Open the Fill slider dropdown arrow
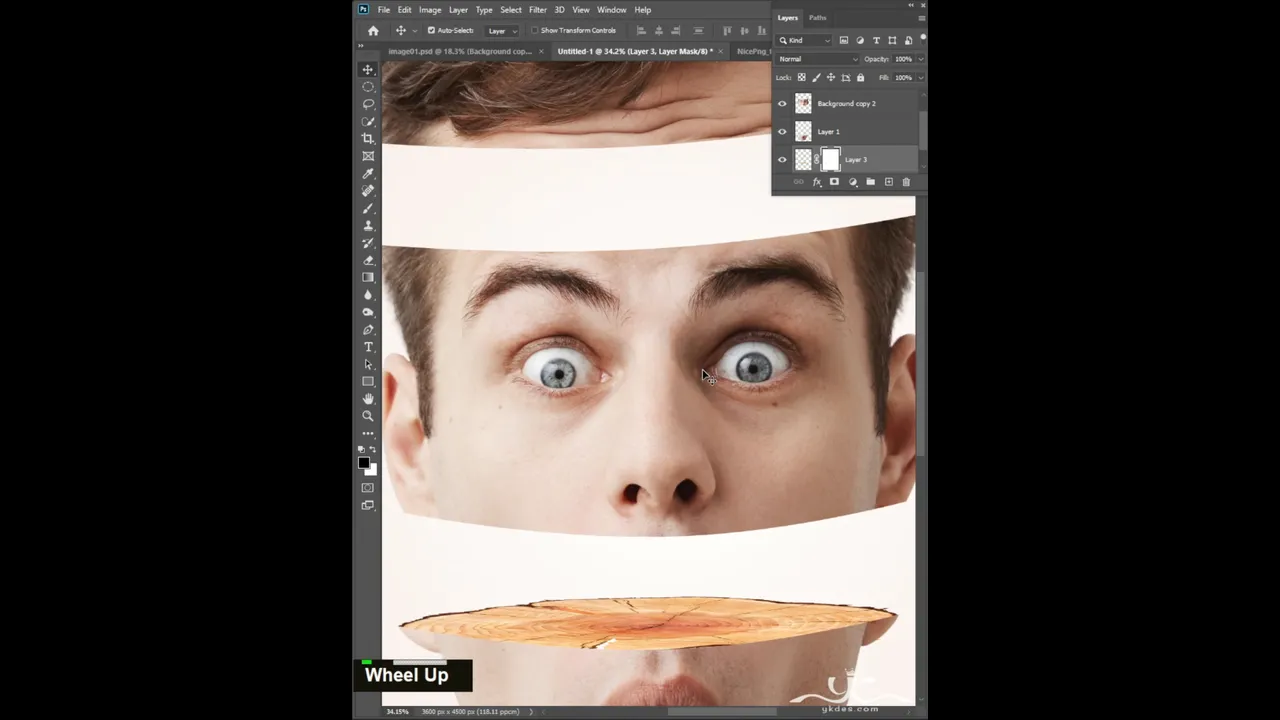 tap(920, 77)
